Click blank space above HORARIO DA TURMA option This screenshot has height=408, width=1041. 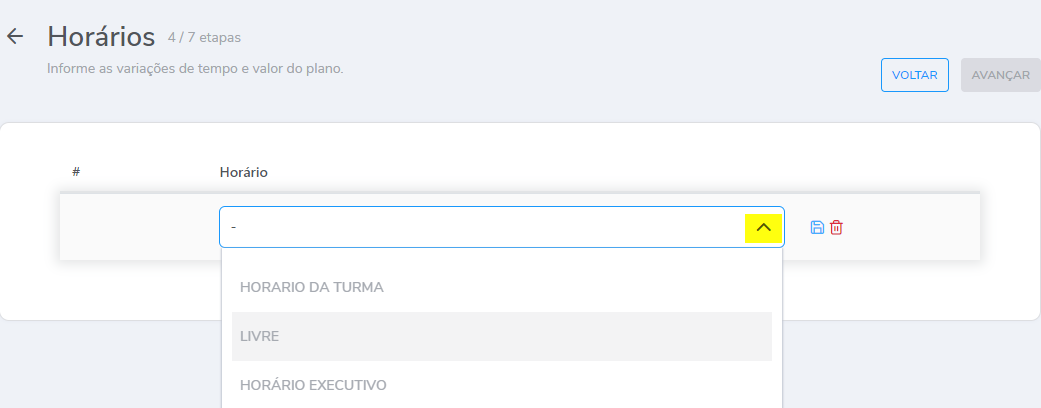500,258
